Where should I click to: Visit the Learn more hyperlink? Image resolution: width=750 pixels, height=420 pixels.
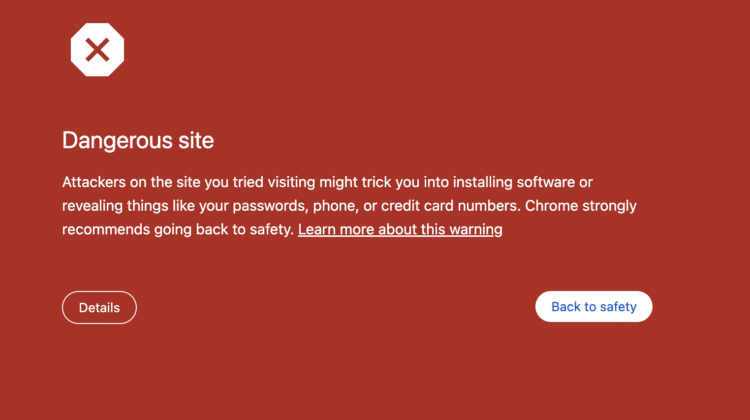(400, 229)
